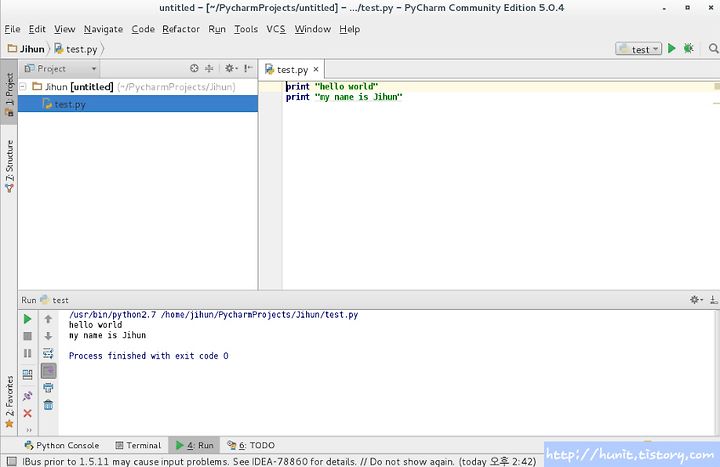Open the Project view selector dropdown
This screenshot has width=720, height=467.
[x=60, y=68]
